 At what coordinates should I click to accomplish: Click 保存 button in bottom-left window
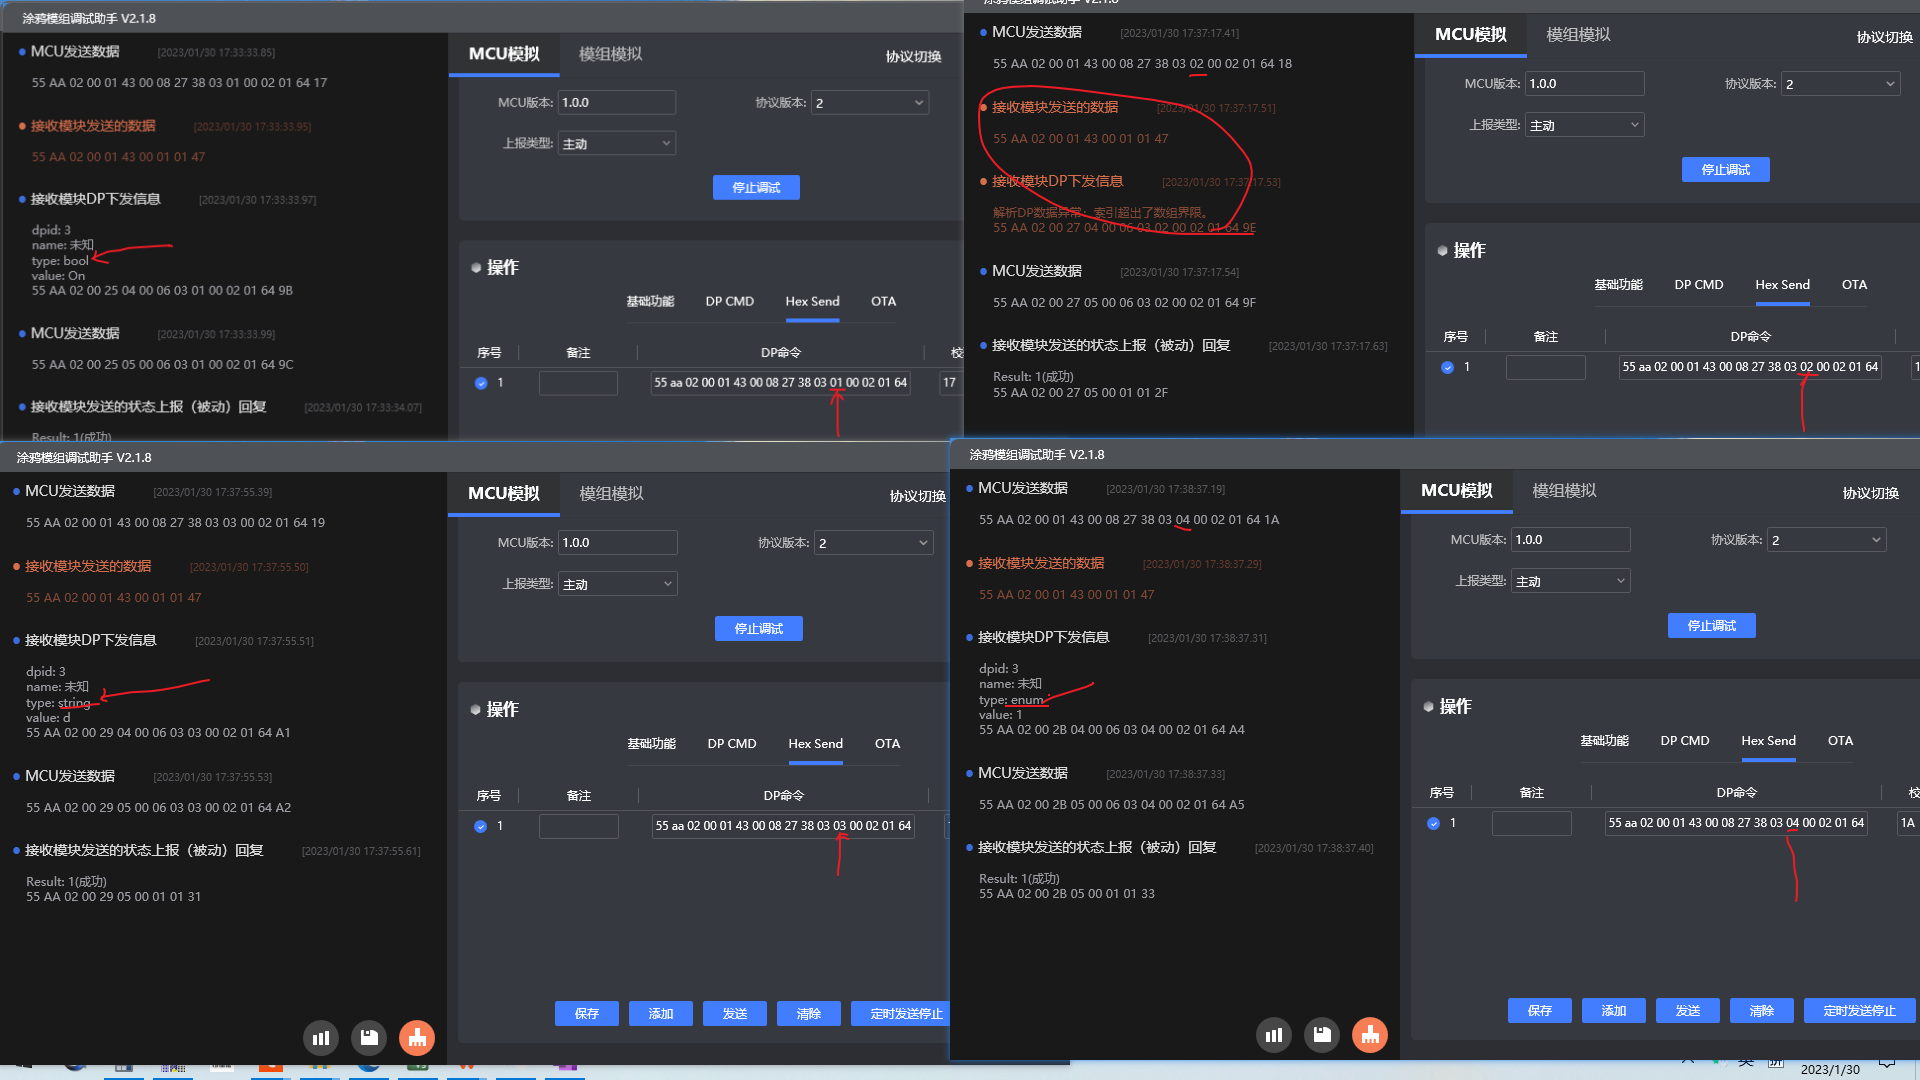click(587, 1013)
